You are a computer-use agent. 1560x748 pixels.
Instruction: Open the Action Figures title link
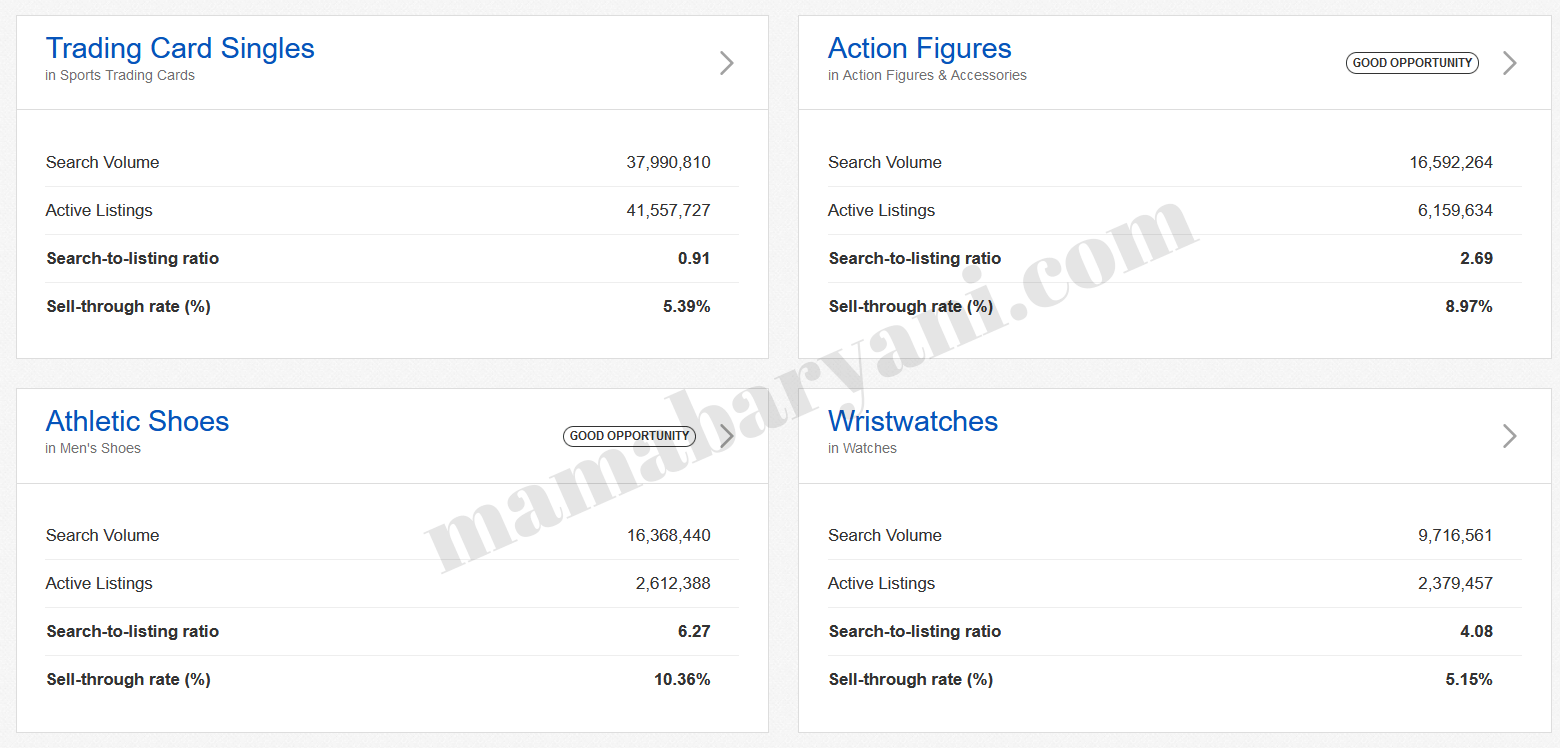point(919,48)
